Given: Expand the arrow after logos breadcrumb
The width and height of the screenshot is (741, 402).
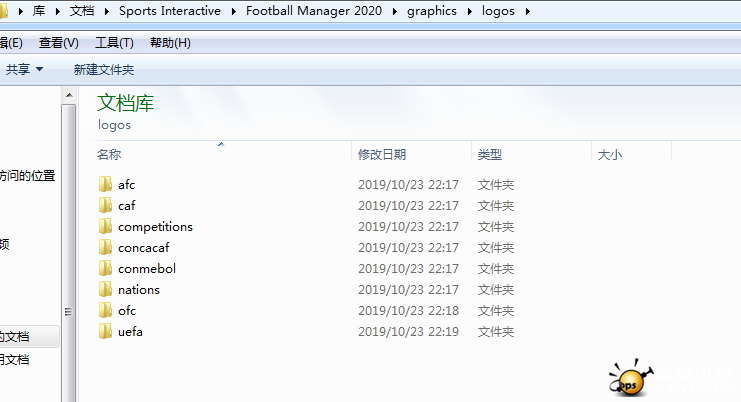Looking at the screenshot, I should pos(527,11).
